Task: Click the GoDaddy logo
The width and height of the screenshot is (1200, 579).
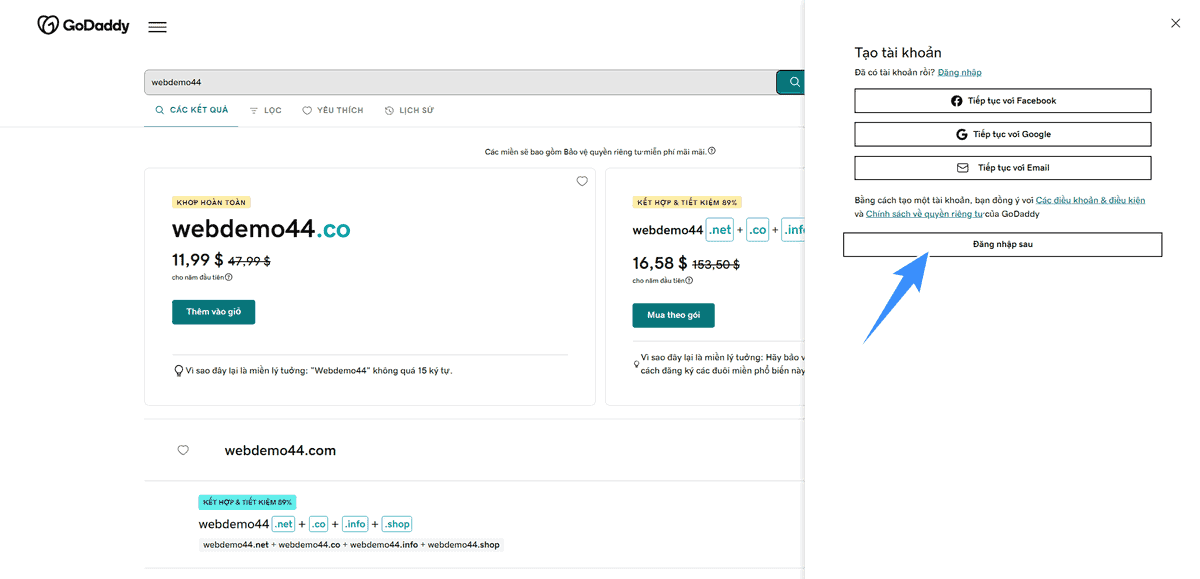Action: (x=83, y=25)
